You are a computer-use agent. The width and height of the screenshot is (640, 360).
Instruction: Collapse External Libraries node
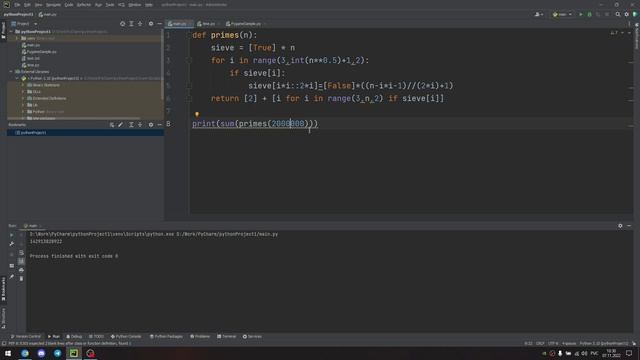11,71
